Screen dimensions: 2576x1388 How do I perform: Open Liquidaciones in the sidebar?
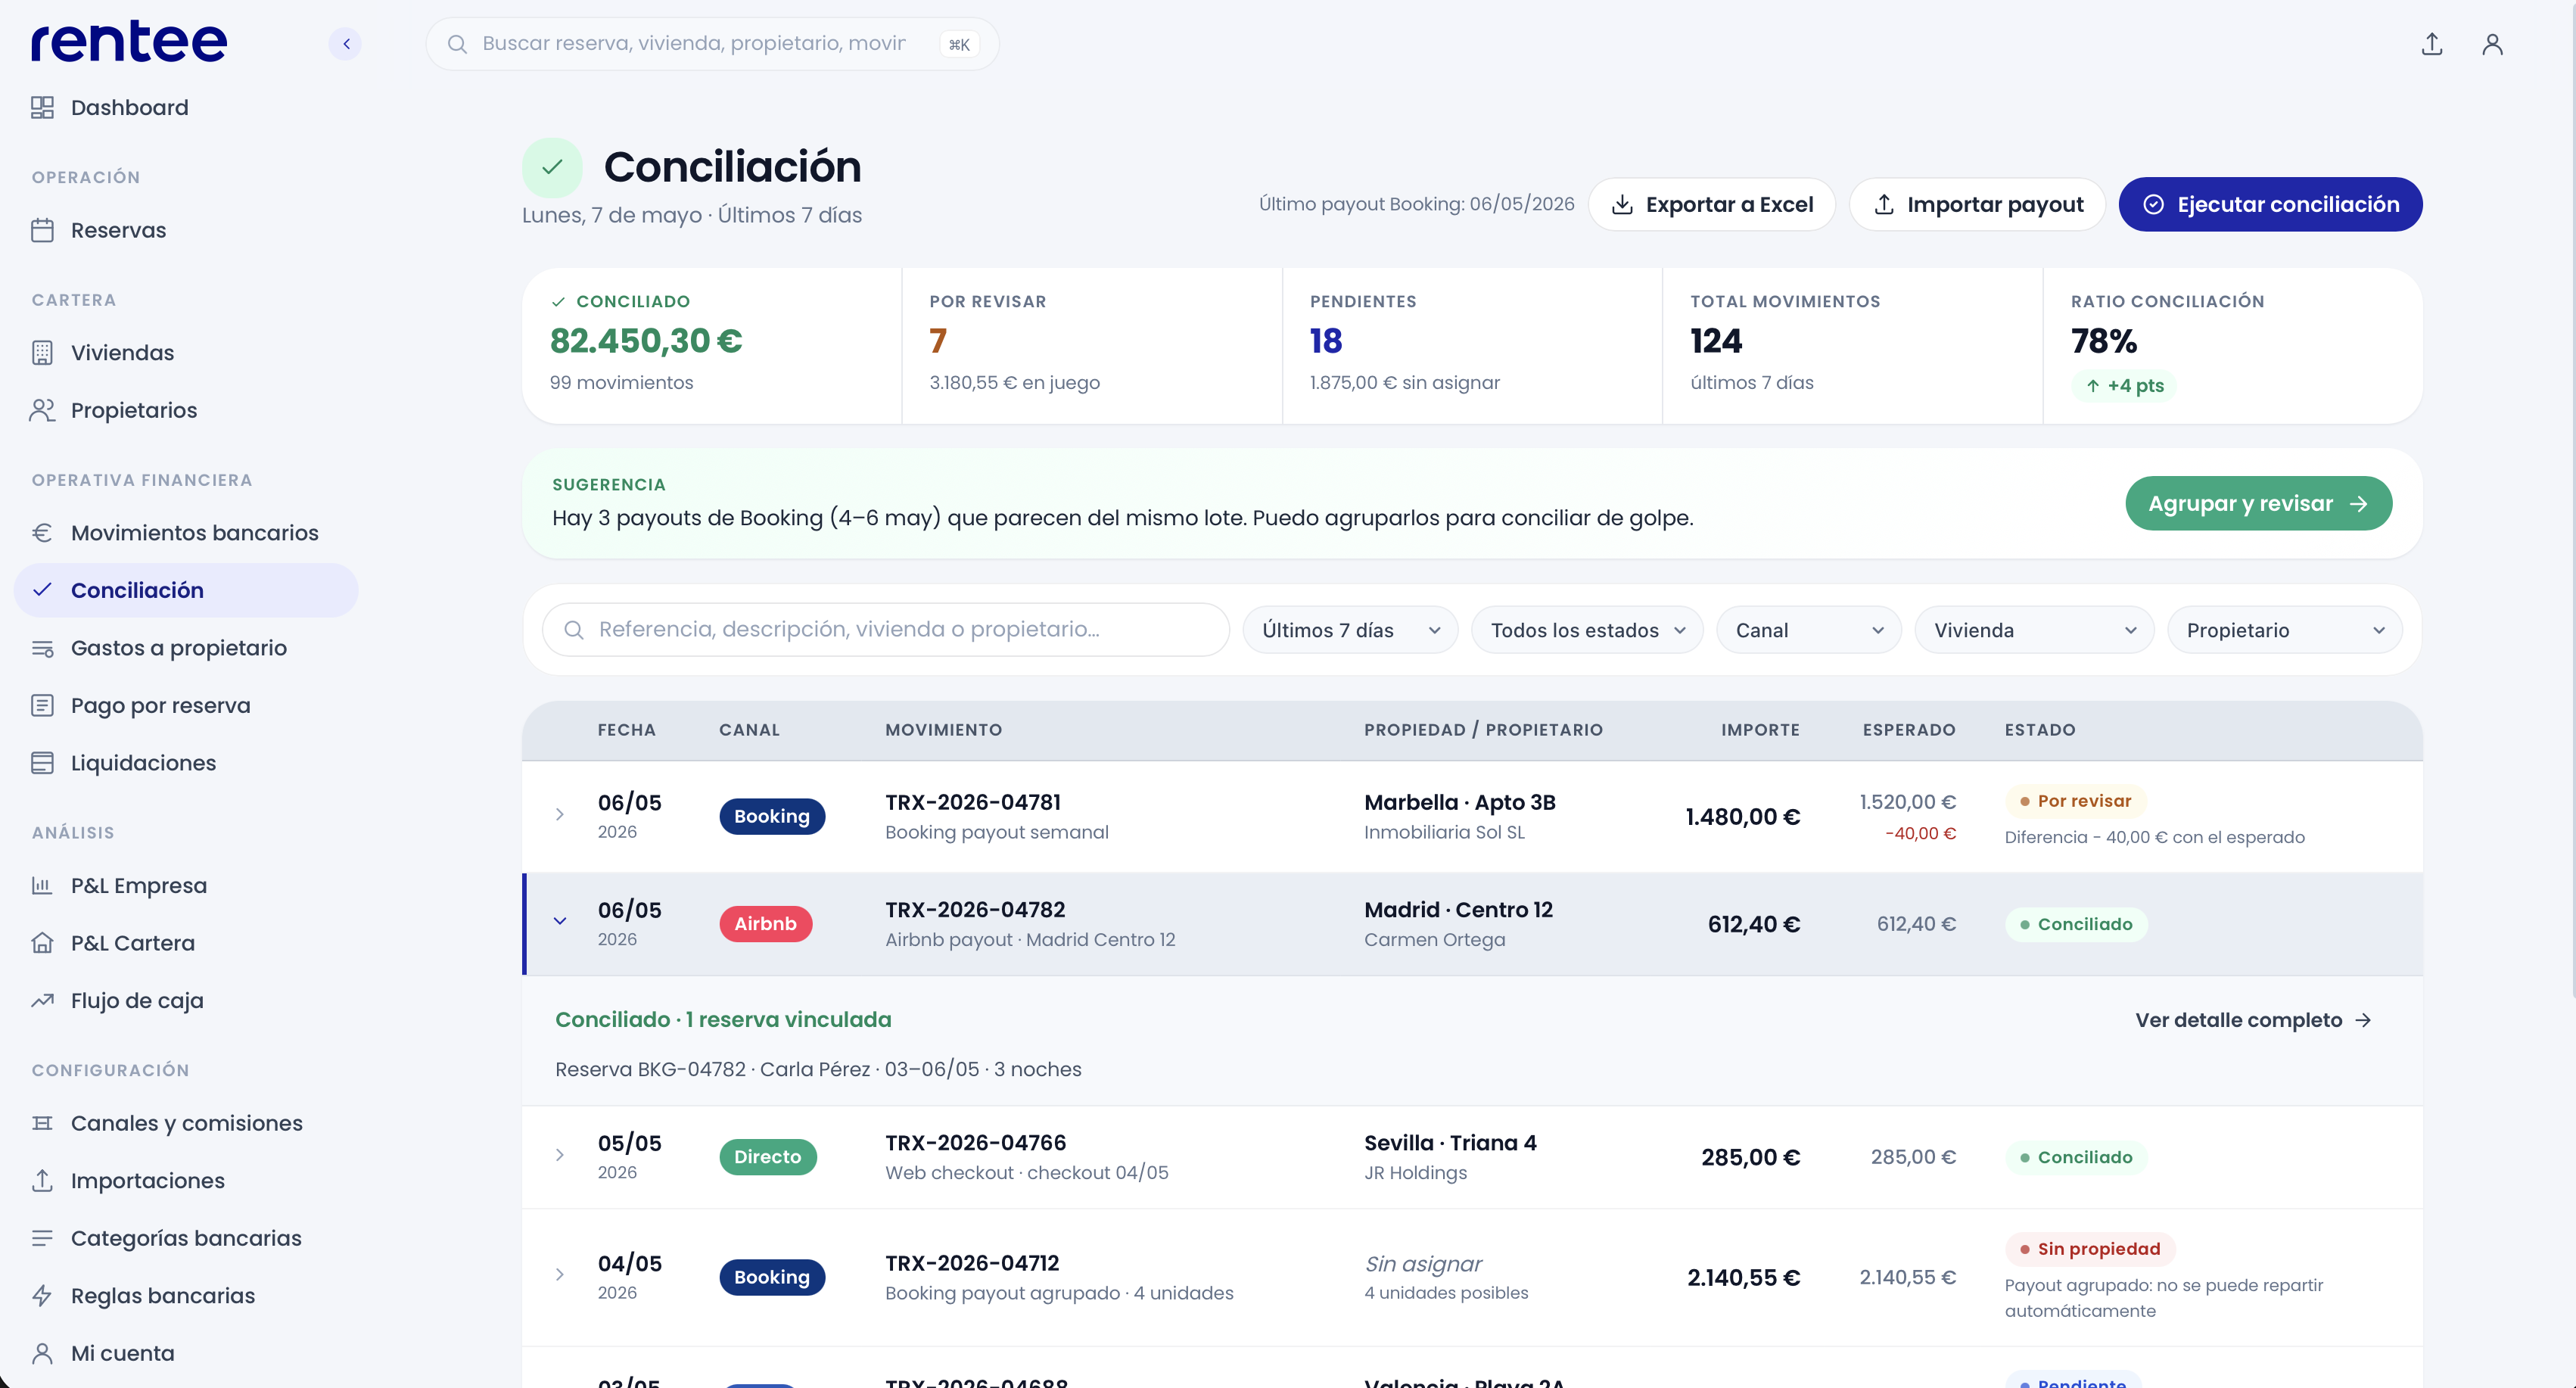point(186,763)
